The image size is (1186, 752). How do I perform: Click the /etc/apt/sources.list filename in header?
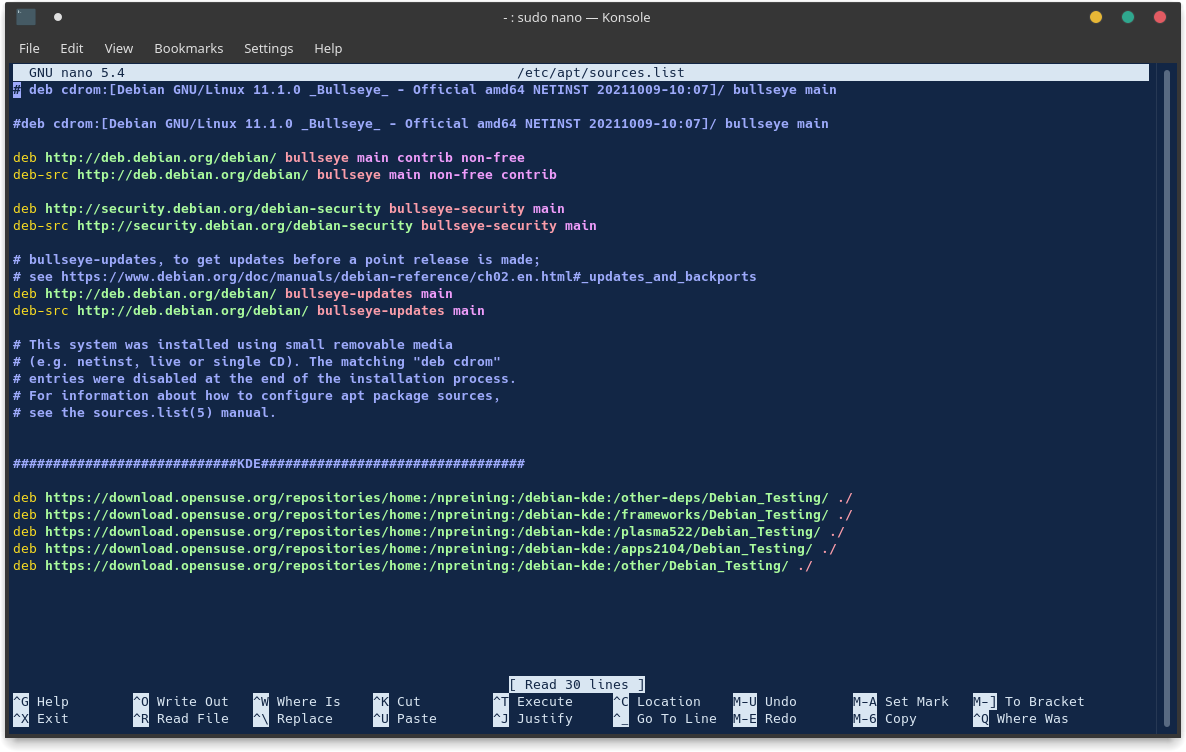[601, 73]
